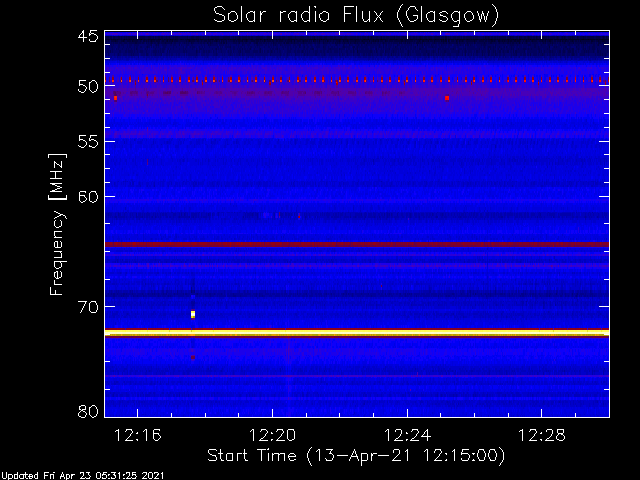Click the 60 frequency tick label
The image size is (640, 480).
[88, 197]
